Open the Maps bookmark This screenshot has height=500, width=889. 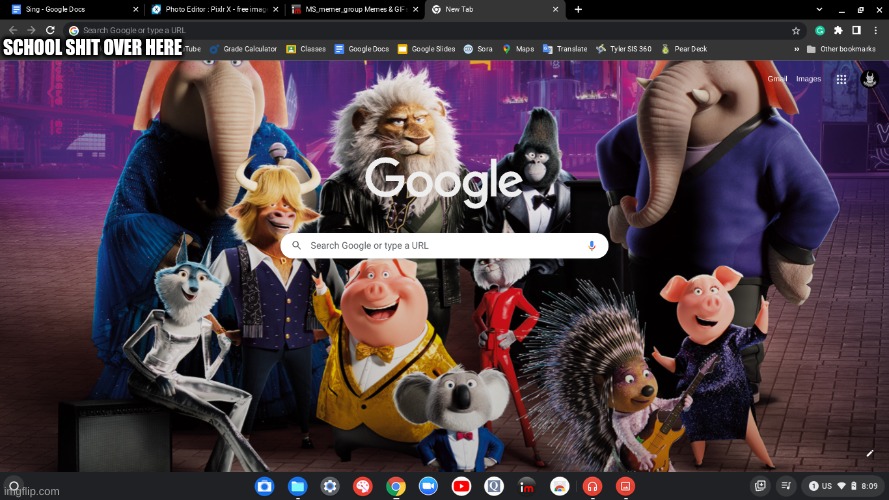click(x=518, y=49)
